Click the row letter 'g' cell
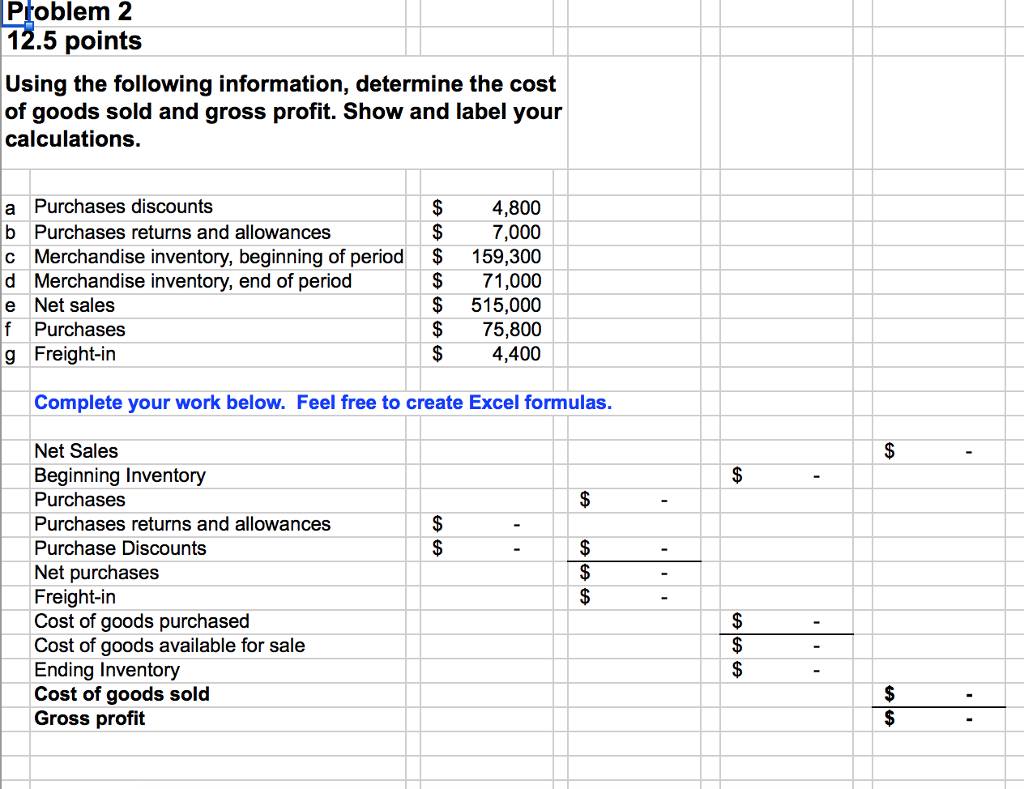The image size is (1024, 789). click(16, 354)
